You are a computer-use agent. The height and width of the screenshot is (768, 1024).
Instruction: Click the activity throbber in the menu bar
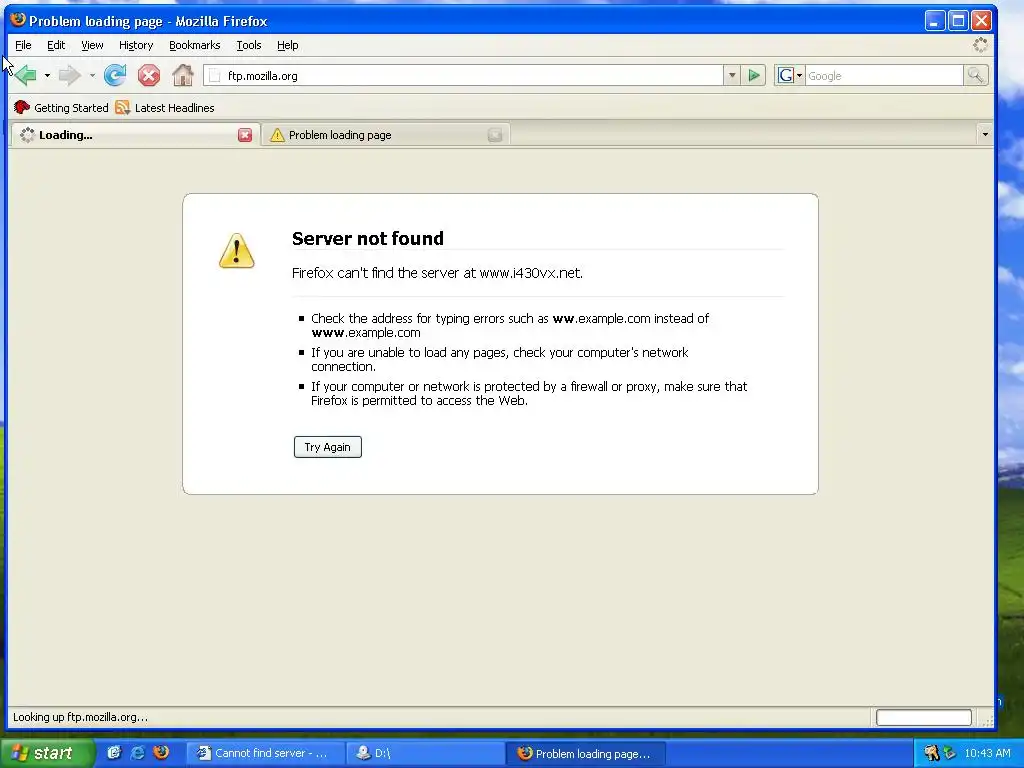pos(980,45)
